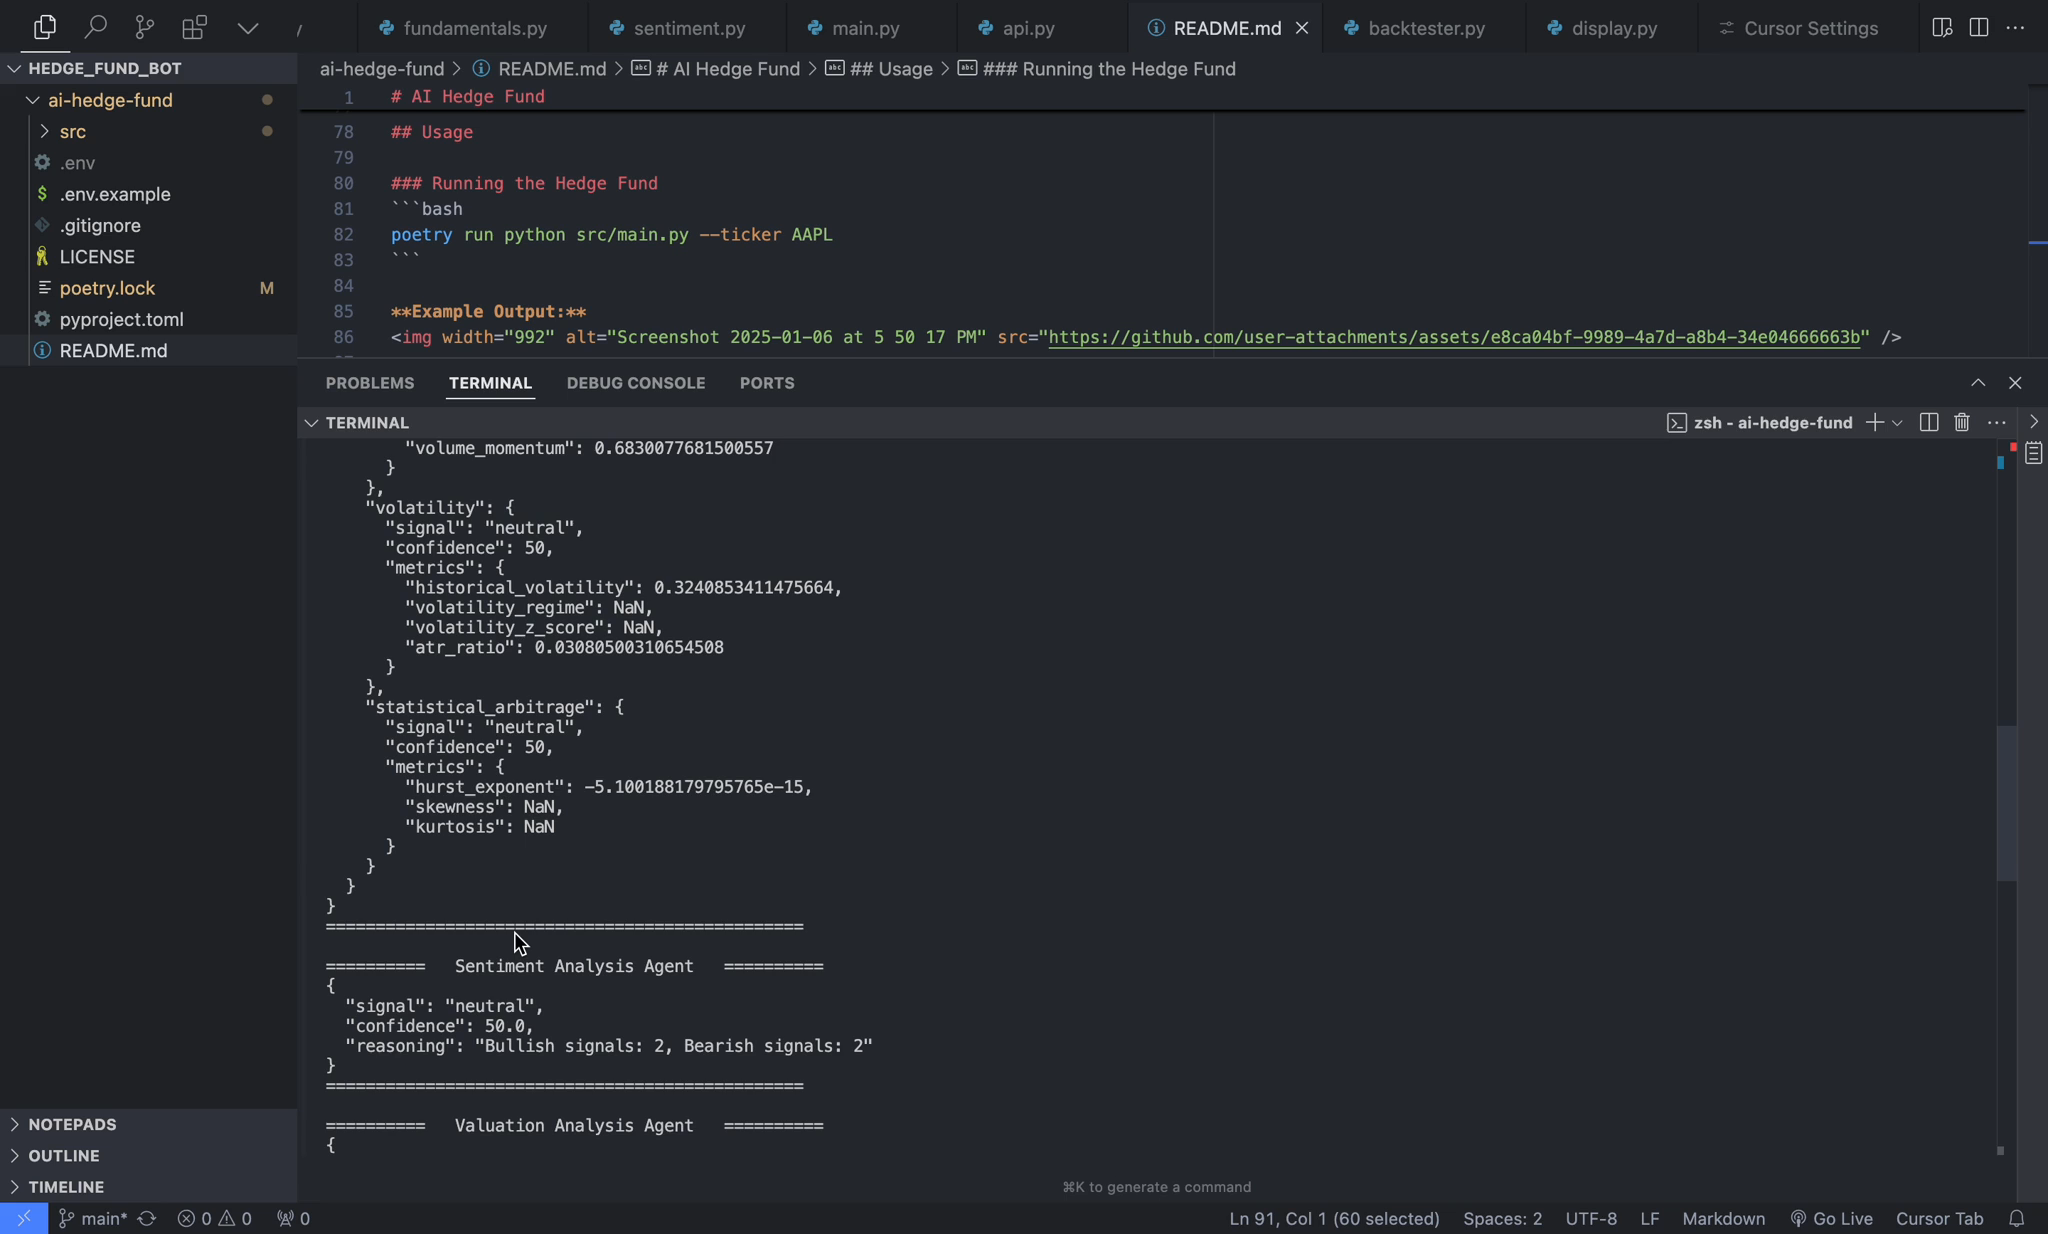2048x1234 pixels.
Task: Click Ln 91, Col 1 cursor position
Action: pyautogui.click(x=1334, y=1218)
